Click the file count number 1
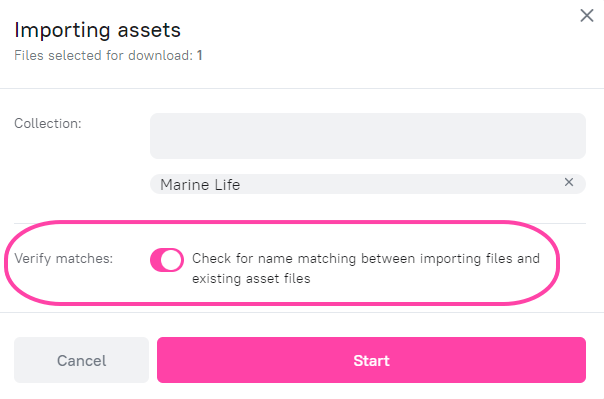This screenshot has width=604, height=399. coord(200,55)
